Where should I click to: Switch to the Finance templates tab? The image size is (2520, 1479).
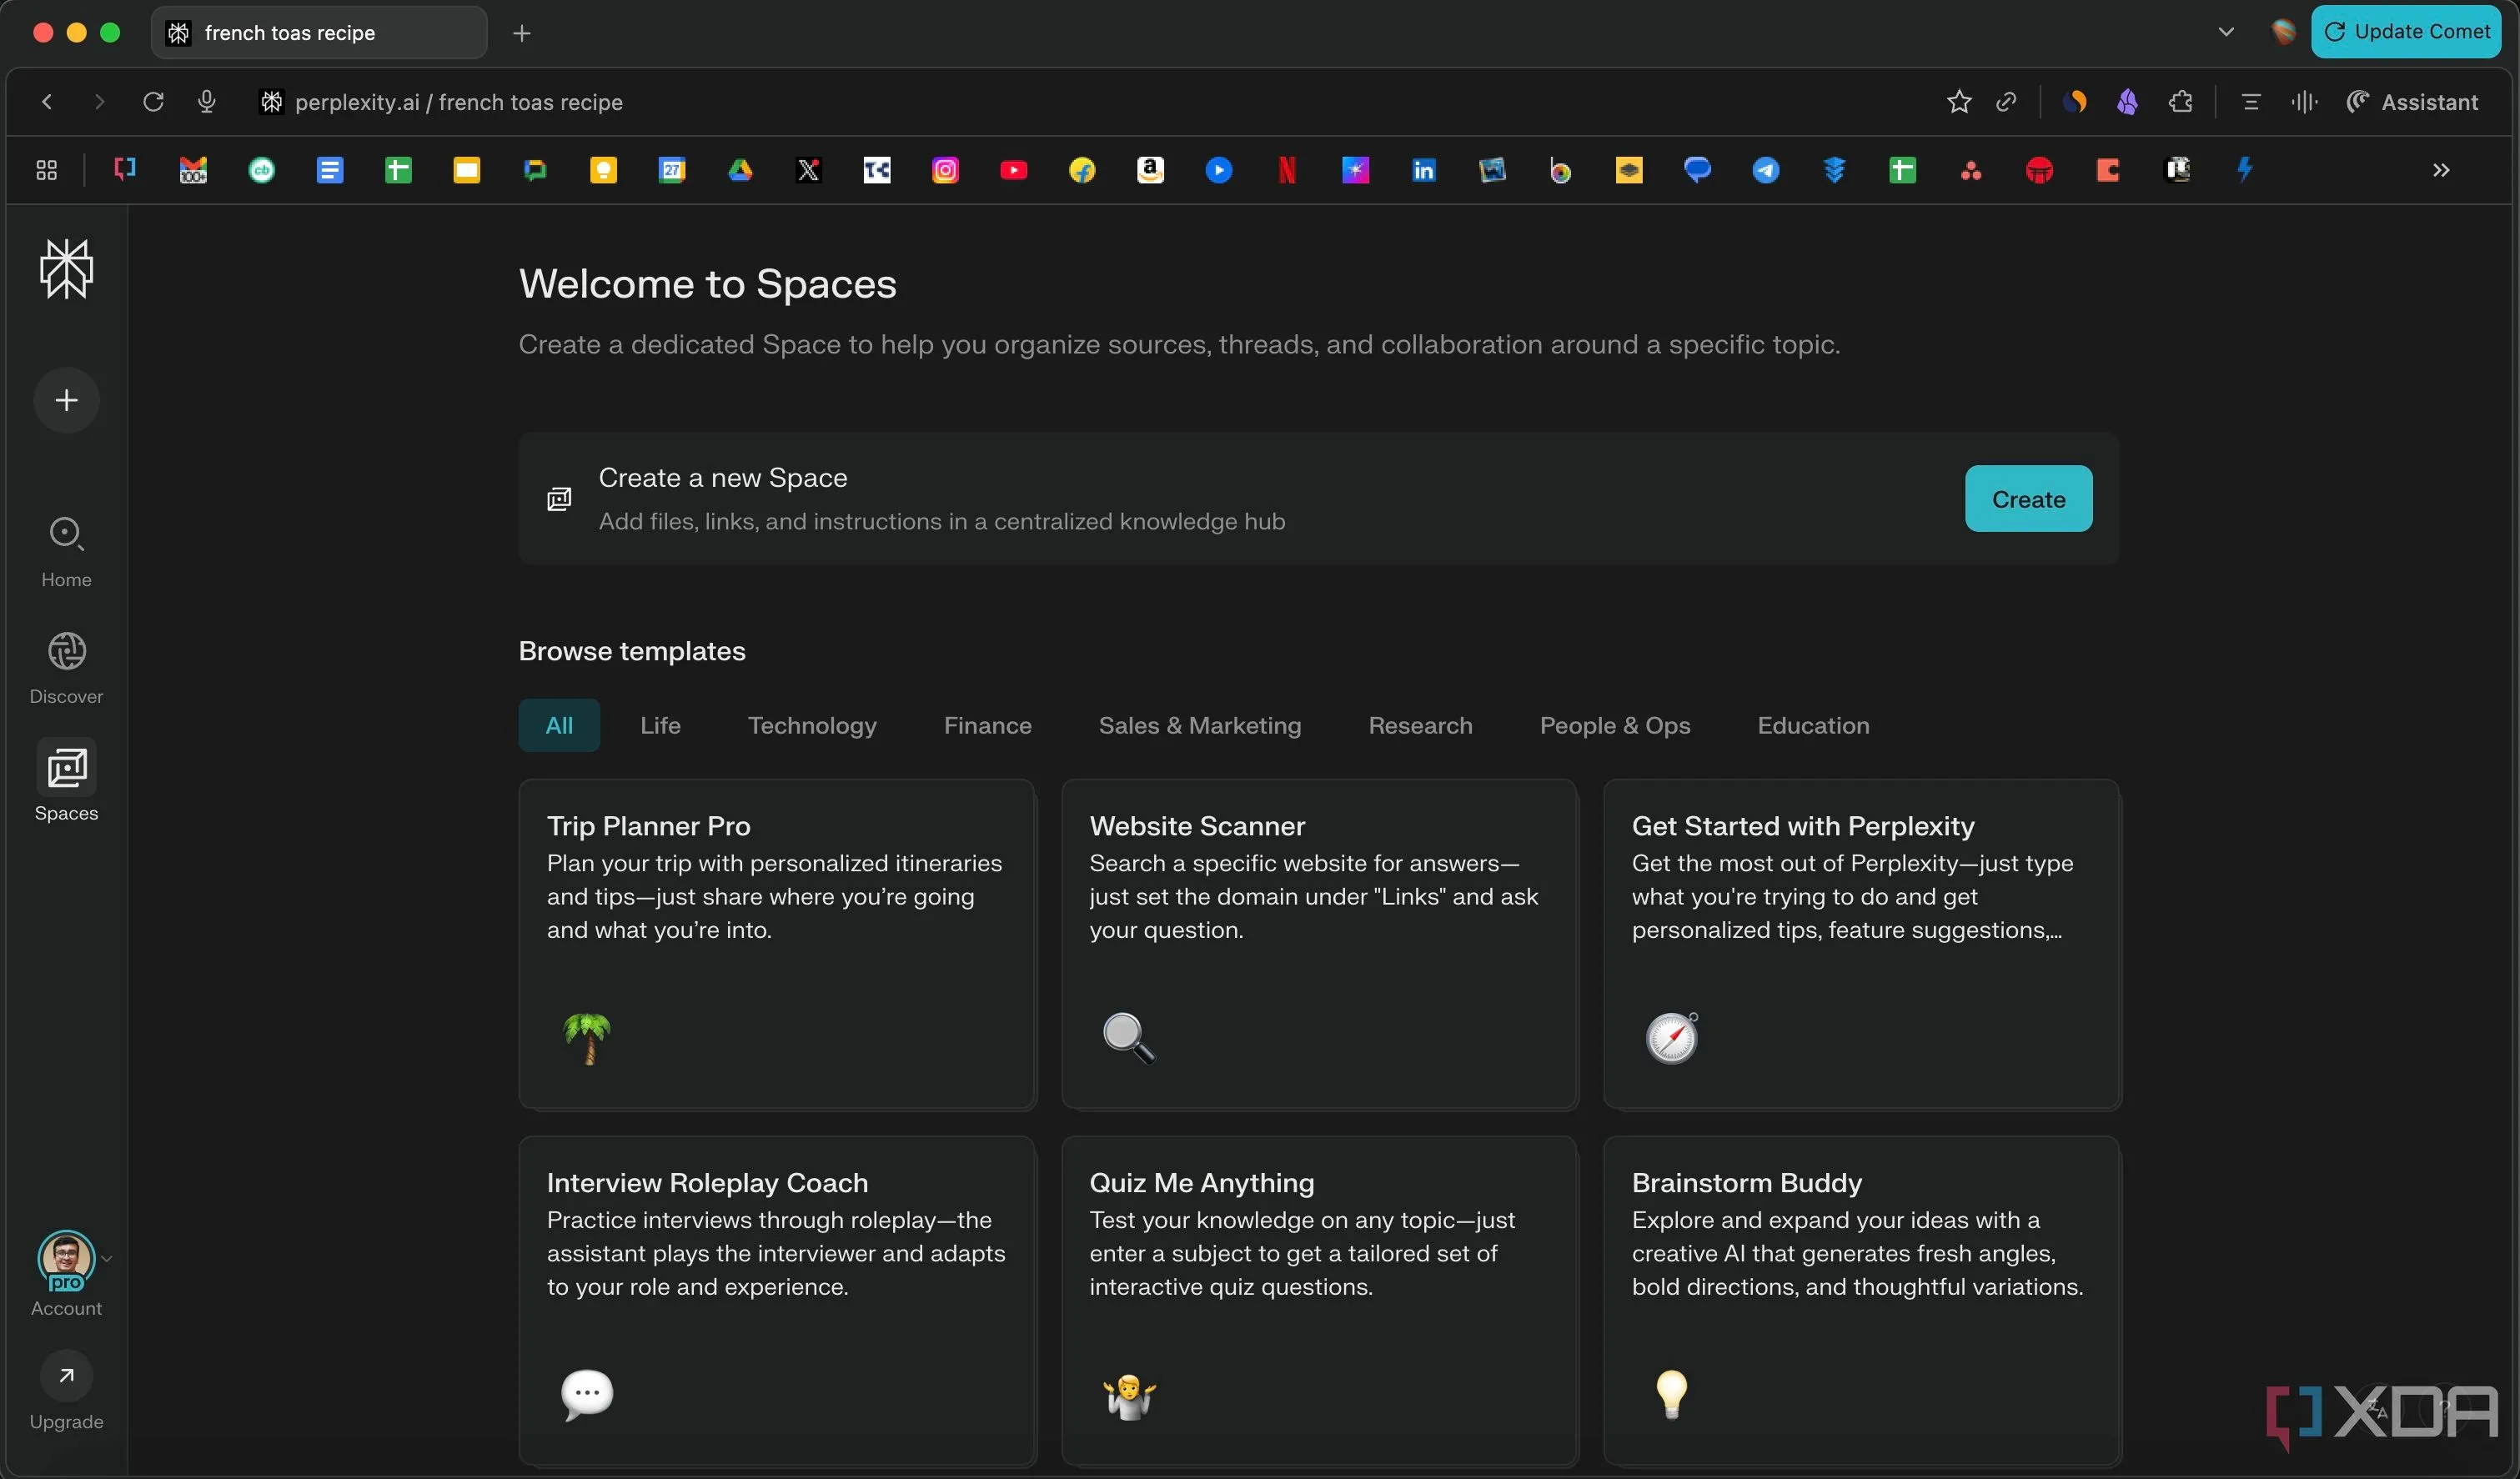(x=987, y=725)
